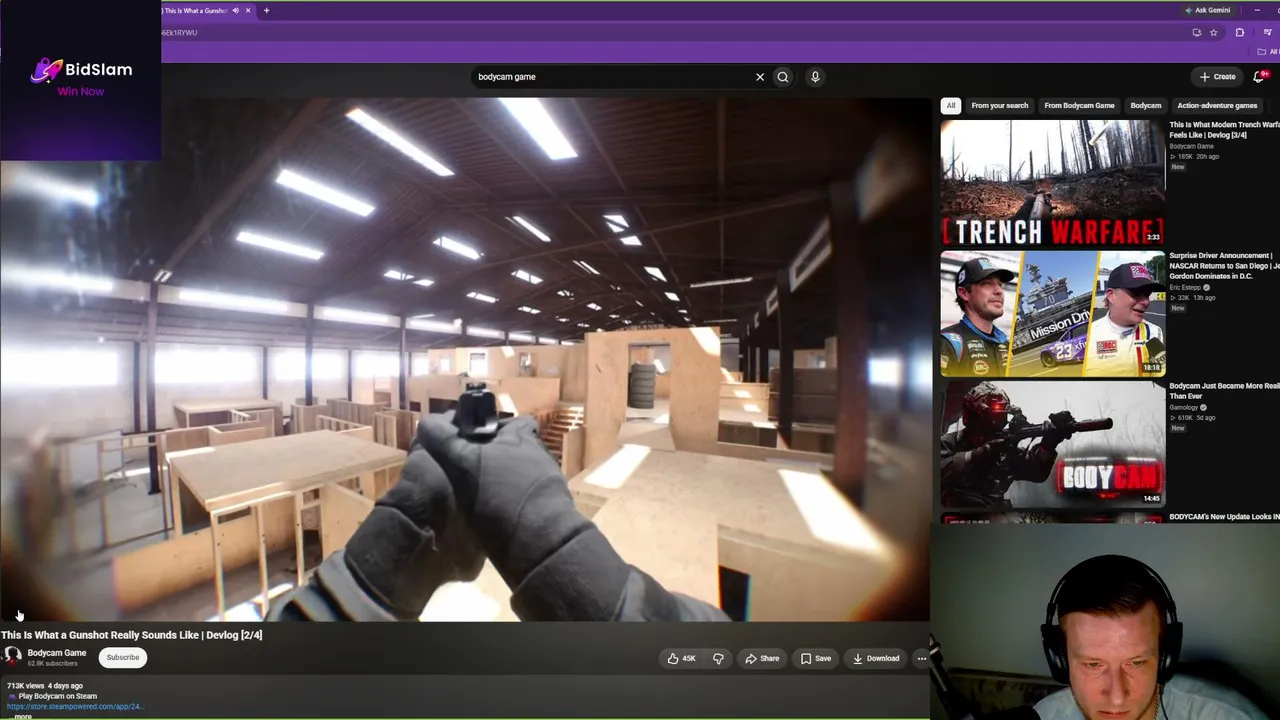The width and height of the screenshot is (1280, 720).
Task: Click the Ask Gemini button
Action: (x=1207, y=10)
